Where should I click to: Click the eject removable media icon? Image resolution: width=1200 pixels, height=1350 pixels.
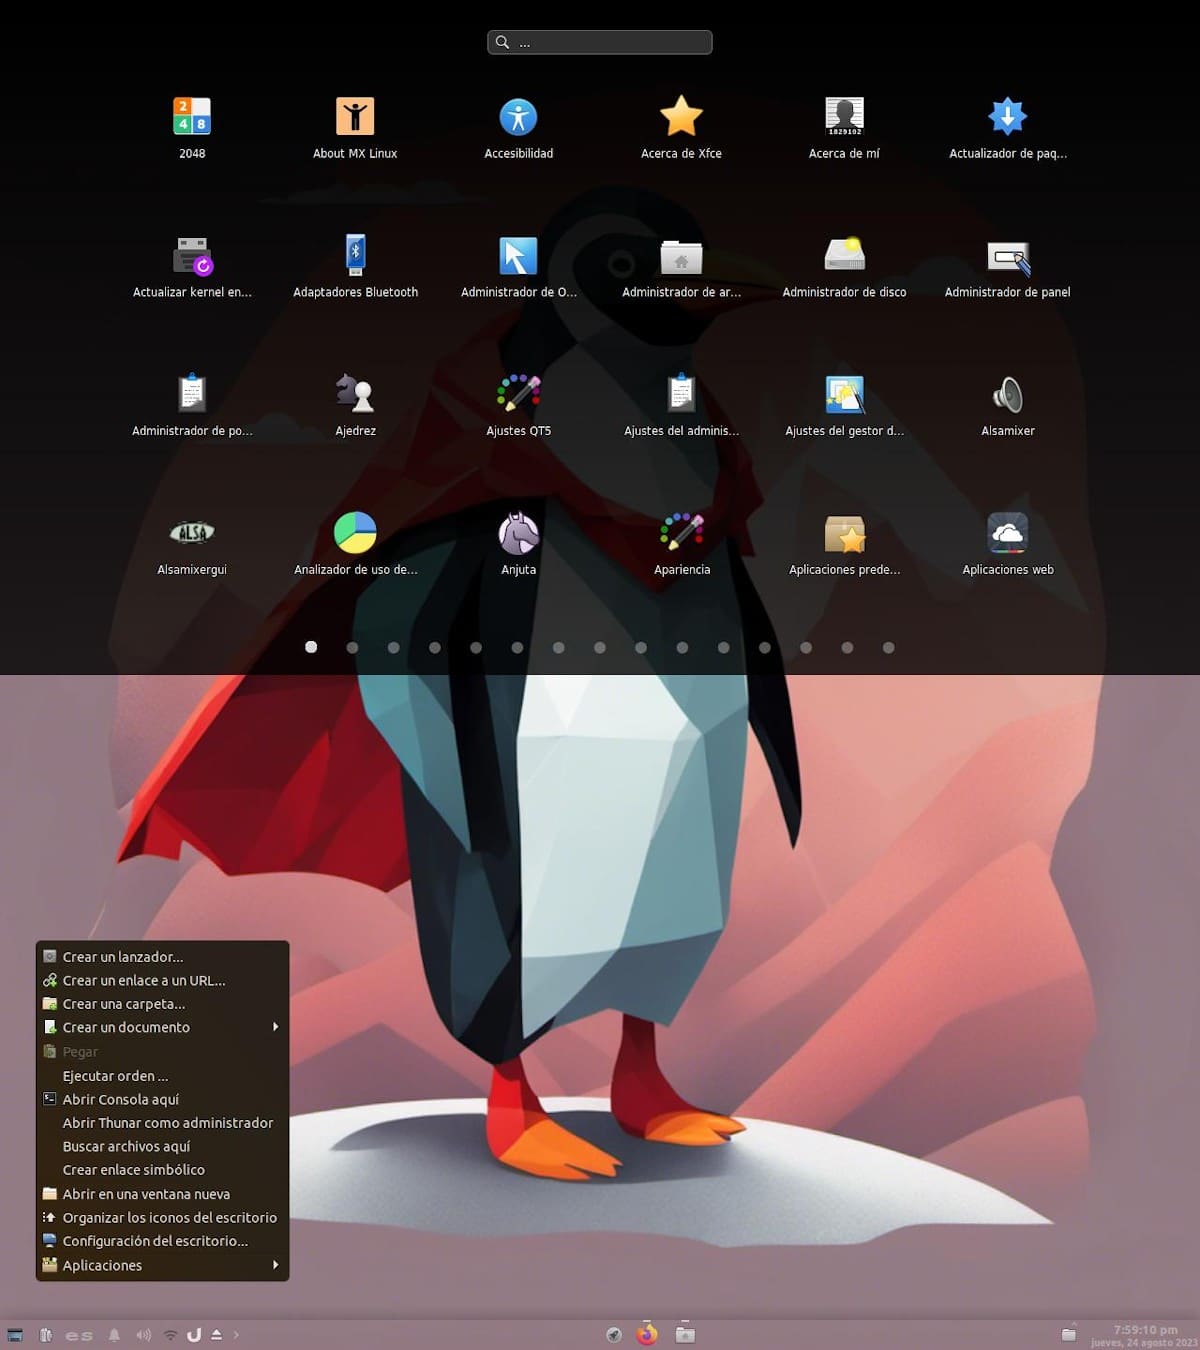pos(216,1335)
